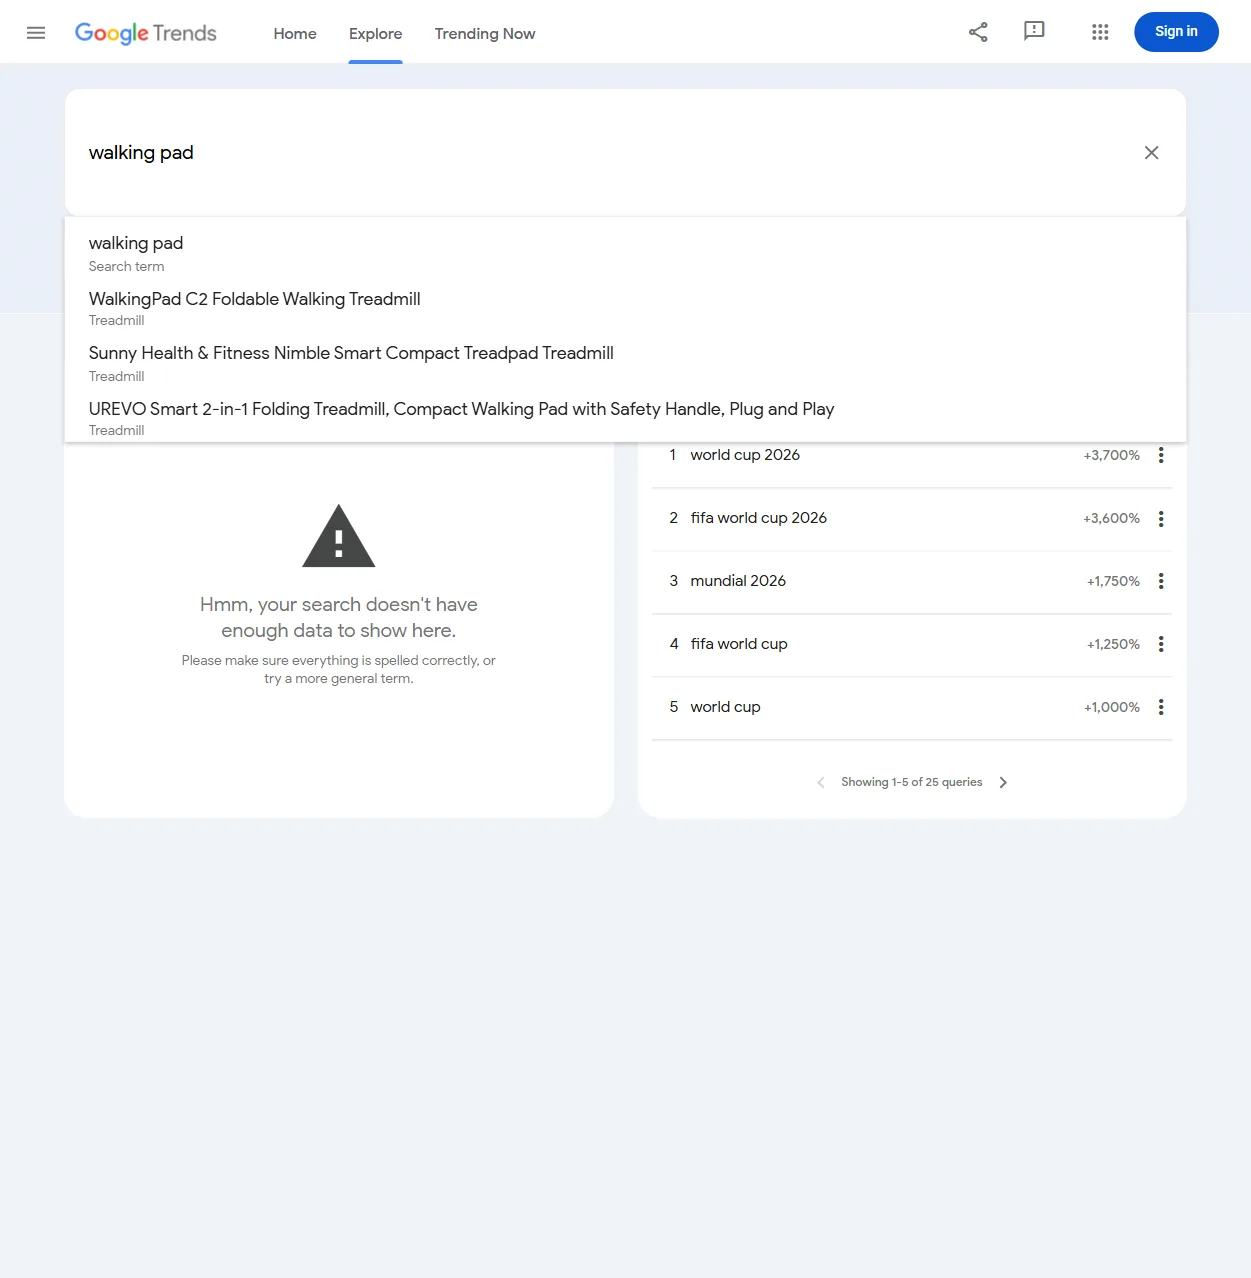Screen dimensions: 1251x1278
Task: Click the world cup 2026 query
Action: (x=745, y=455)
